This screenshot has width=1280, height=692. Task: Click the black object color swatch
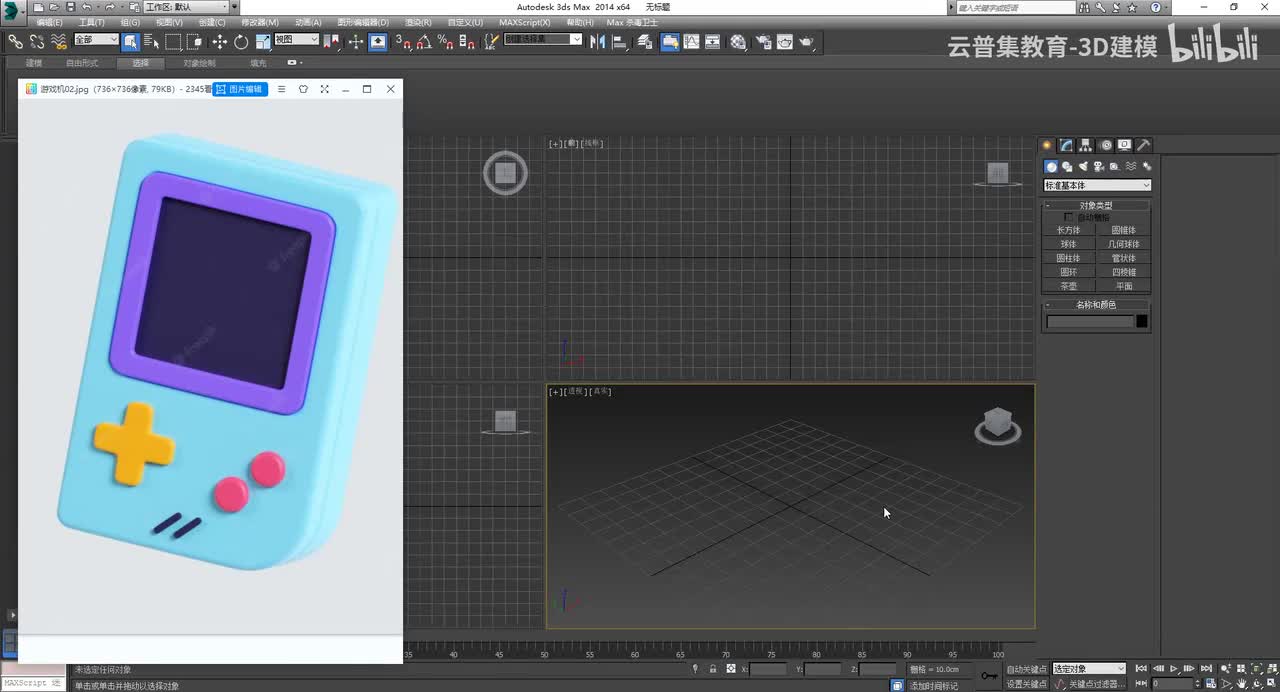tap(1142, 321)
